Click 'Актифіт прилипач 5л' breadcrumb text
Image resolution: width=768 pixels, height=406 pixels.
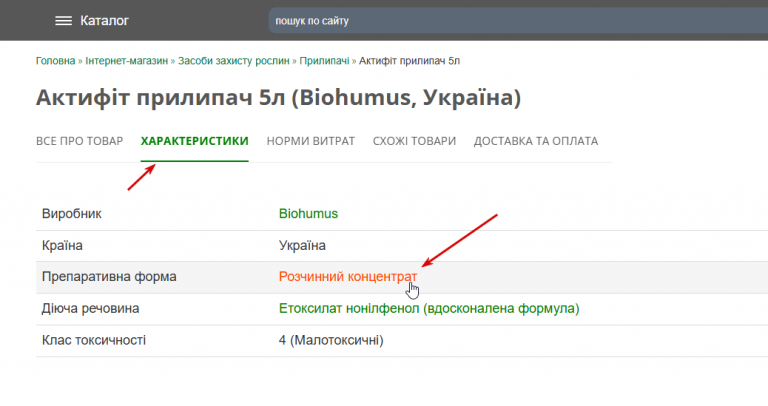point(409,61)
